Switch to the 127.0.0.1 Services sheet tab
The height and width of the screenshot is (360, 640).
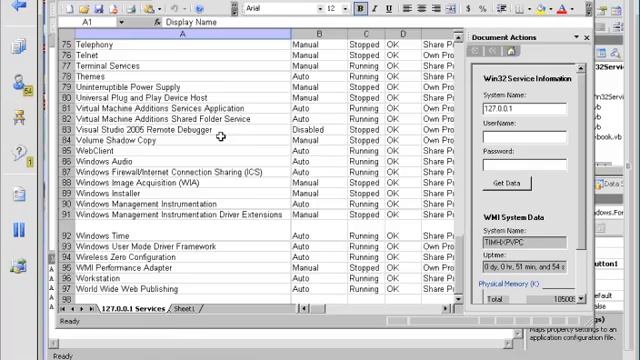133,309
